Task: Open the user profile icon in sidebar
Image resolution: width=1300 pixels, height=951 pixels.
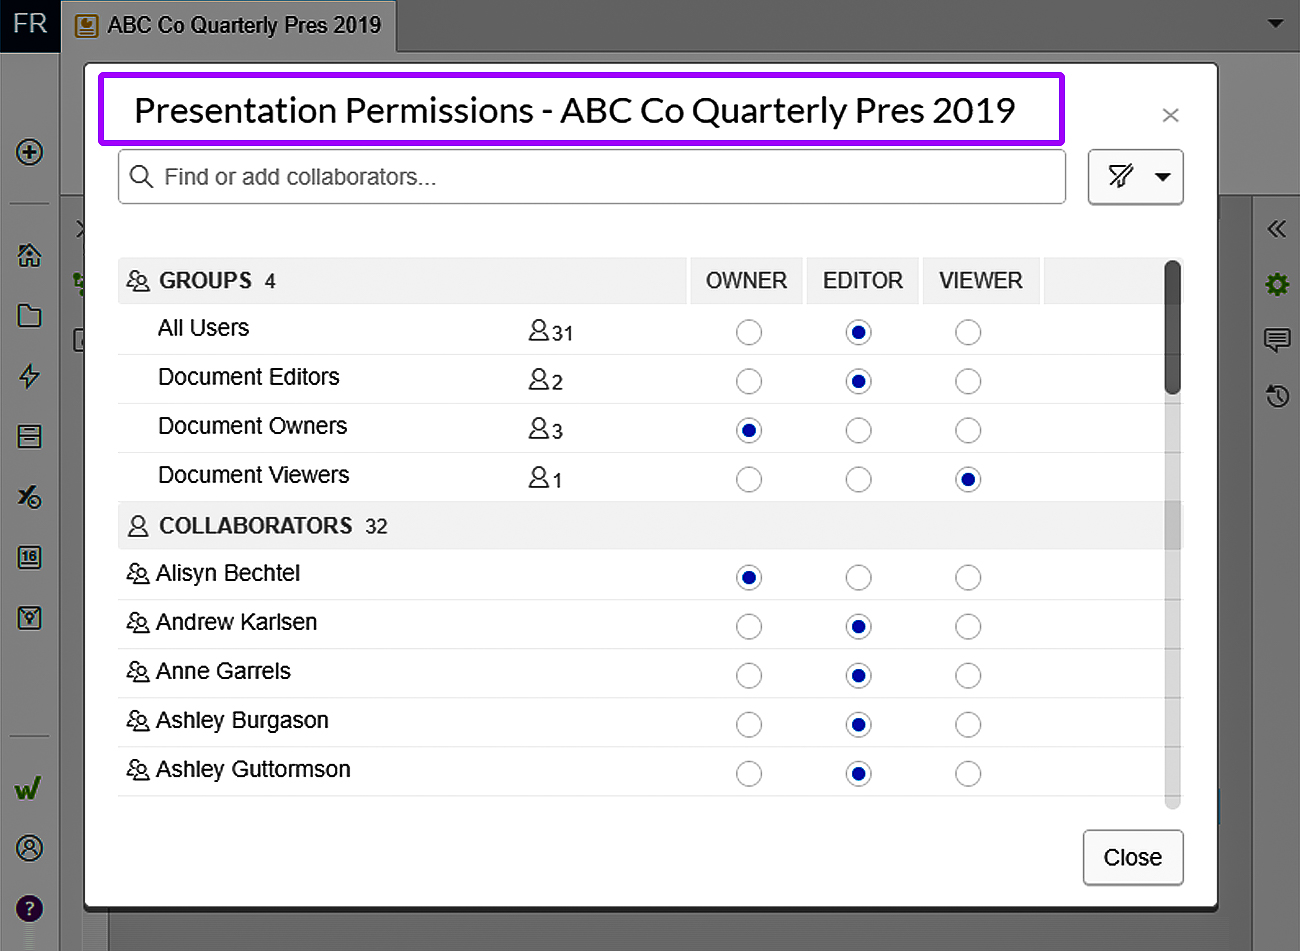Action: coord(30,848)
